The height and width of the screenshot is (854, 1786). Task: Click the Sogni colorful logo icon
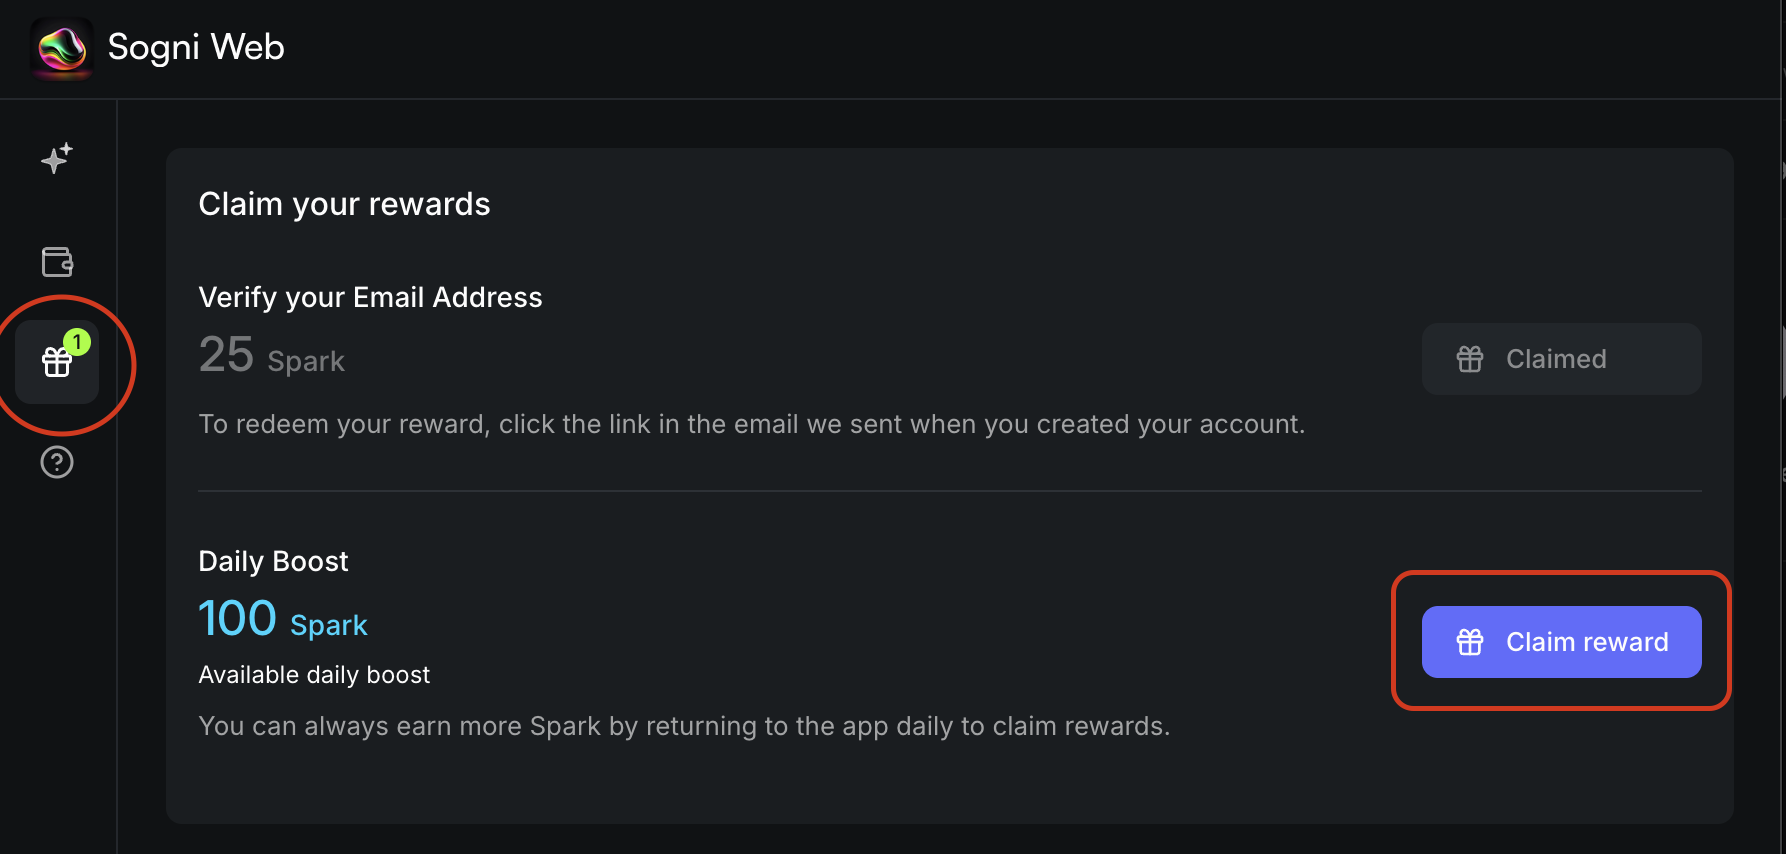coord(62,47)
